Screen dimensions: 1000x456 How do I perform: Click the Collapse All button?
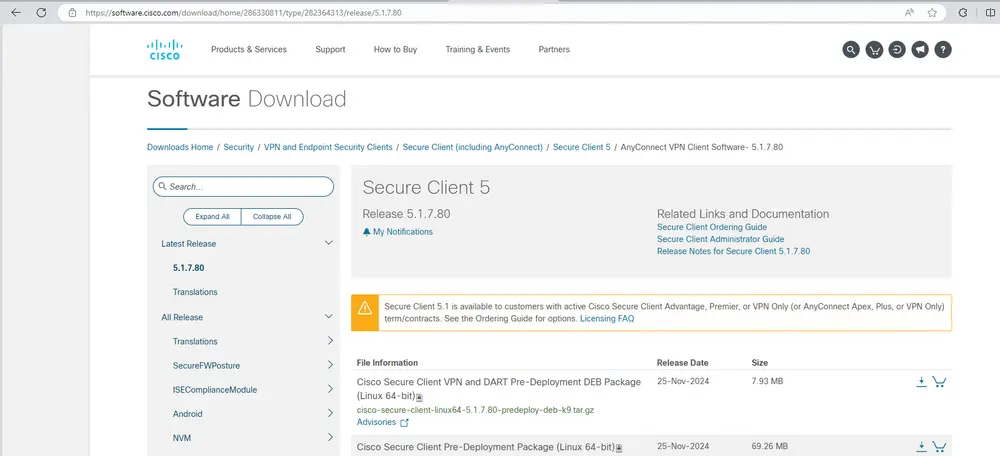(272, 217)
